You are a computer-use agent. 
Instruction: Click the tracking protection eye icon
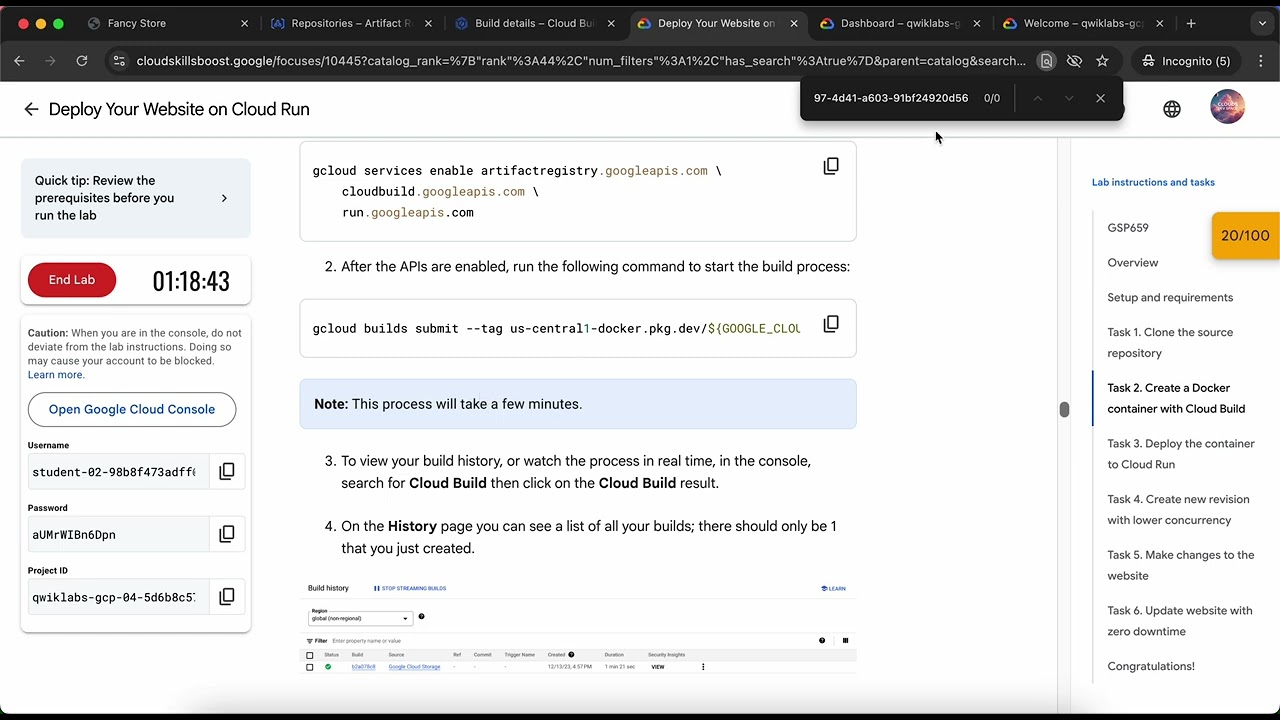click(x=1074, y=61)
